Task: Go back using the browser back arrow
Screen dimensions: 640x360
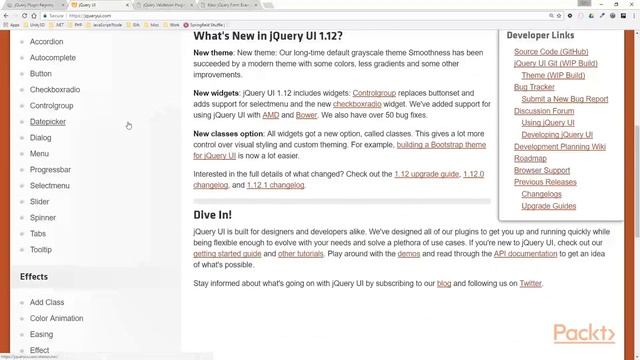Action: pyautogui.click(x=6, y=16)
